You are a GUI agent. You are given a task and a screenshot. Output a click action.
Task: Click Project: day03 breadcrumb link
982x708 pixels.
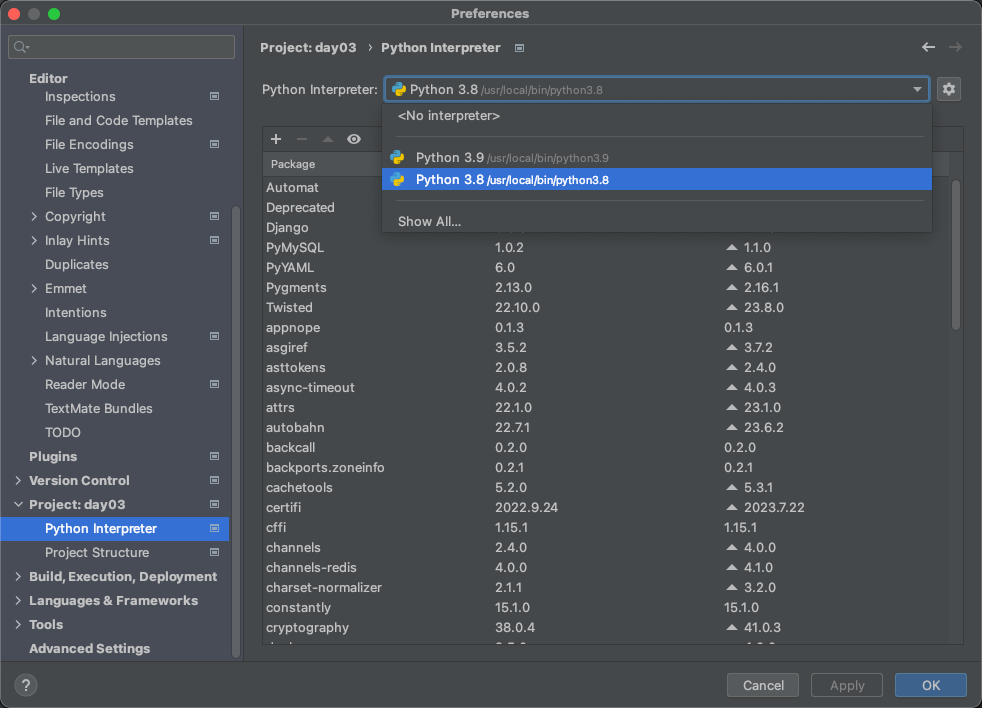pos(308,48)
